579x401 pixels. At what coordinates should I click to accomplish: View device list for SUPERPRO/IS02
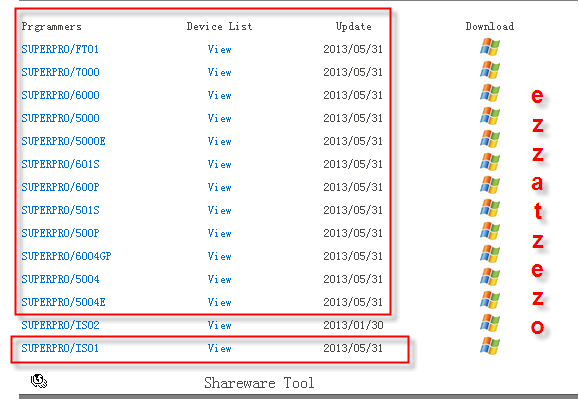click(219, 325)
